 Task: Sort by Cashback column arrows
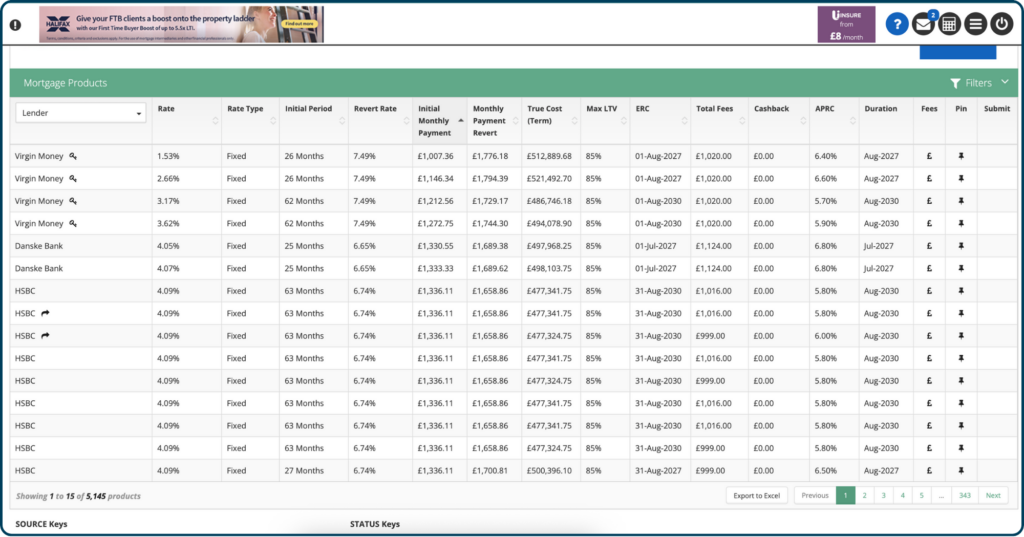(x=803, y=121)
